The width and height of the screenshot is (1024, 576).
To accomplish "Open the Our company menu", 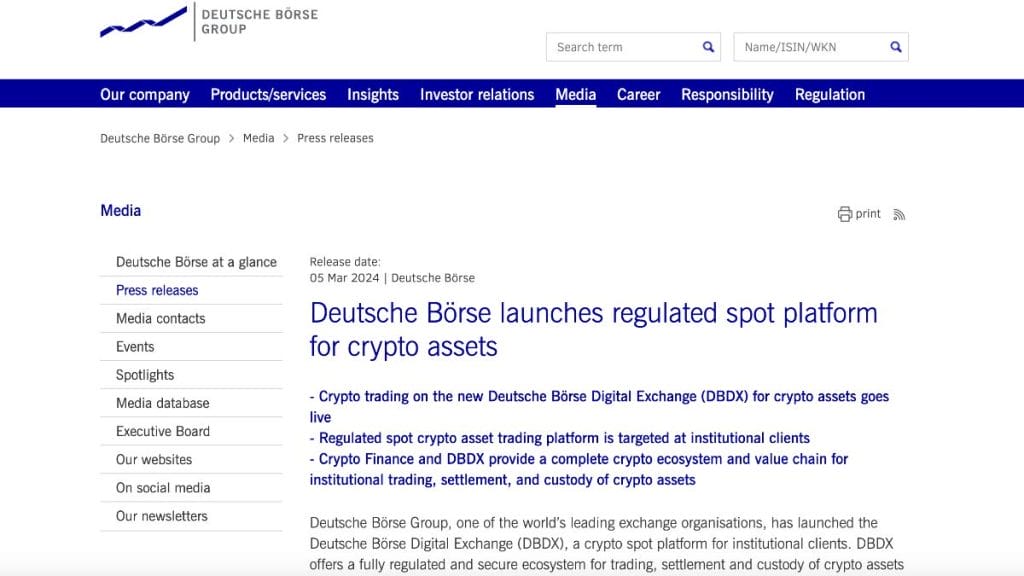I will [145, 95].
